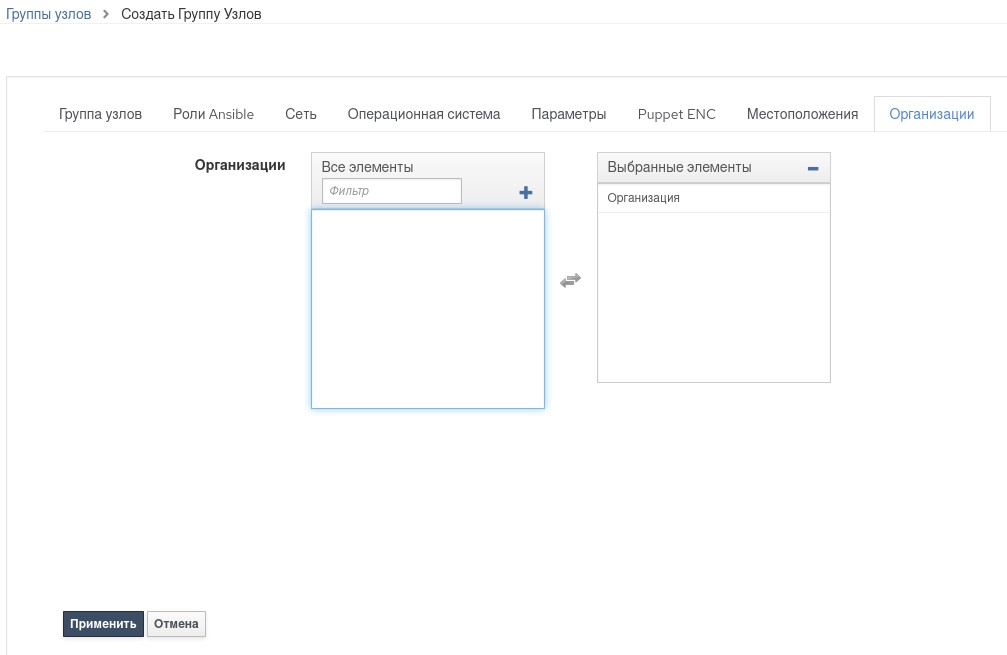Click the breadcrumb chevron separator
Viewport: 1007px width, 655px height.
click(106, 14)
